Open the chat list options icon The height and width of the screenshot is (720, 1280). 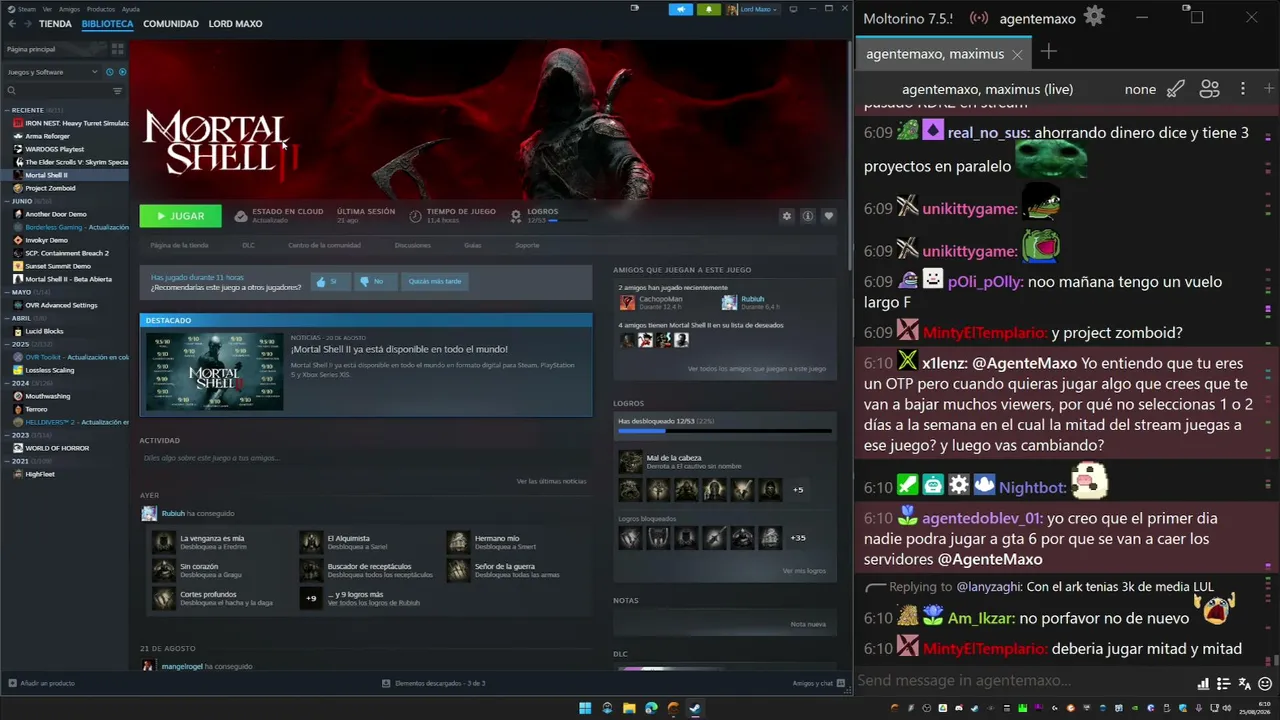coord(1223,684)
